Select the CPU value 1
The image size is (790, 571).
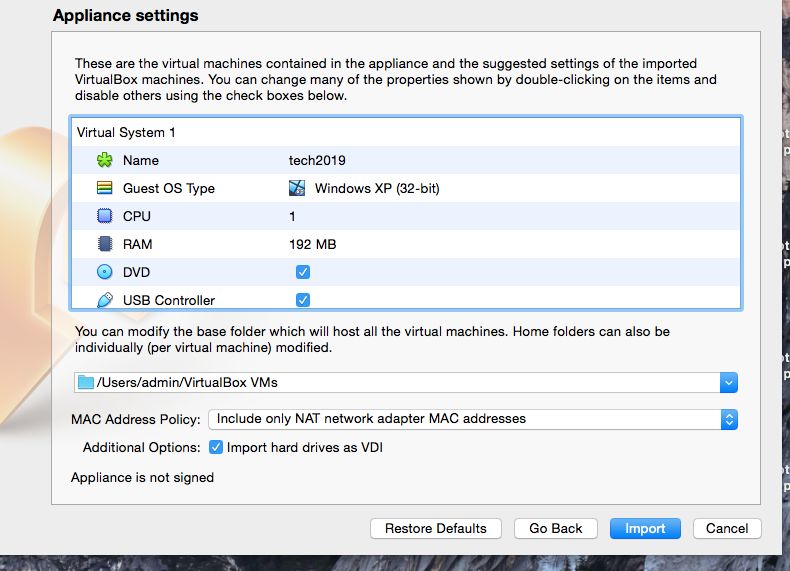click(292, 216)
